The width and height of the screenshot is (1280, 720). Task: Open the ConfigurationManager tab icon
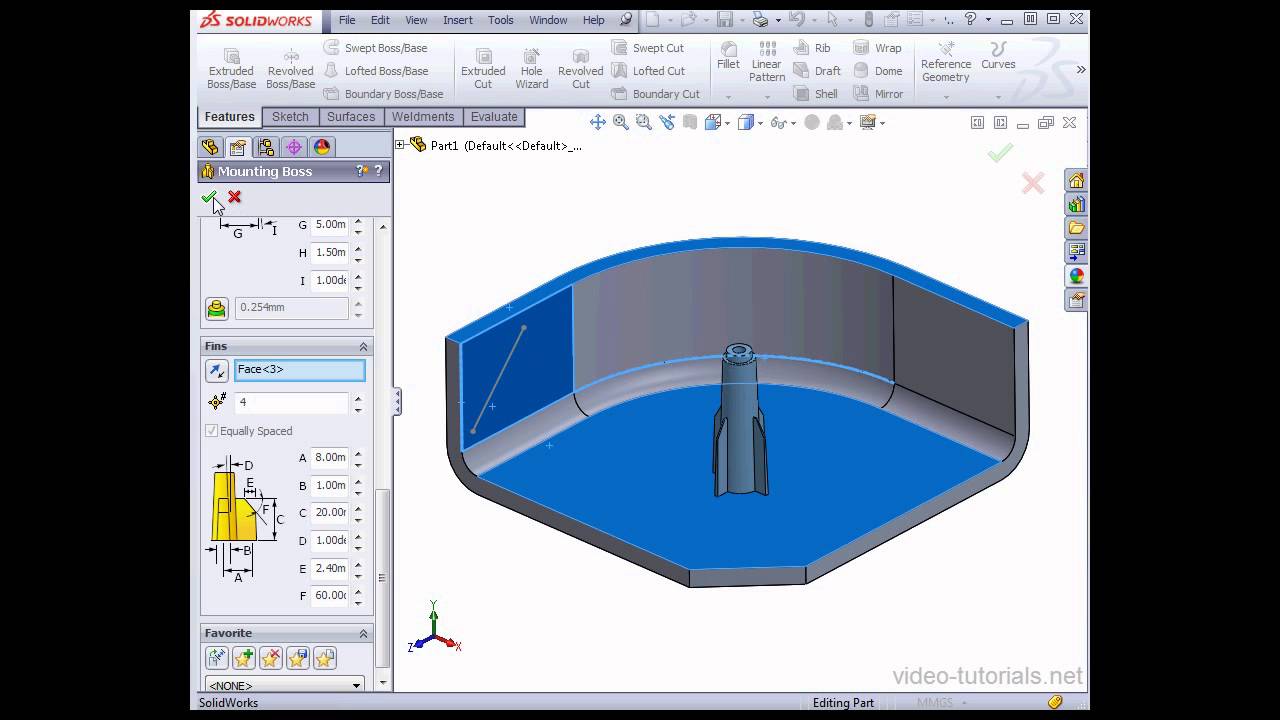(x=266, y=147)
